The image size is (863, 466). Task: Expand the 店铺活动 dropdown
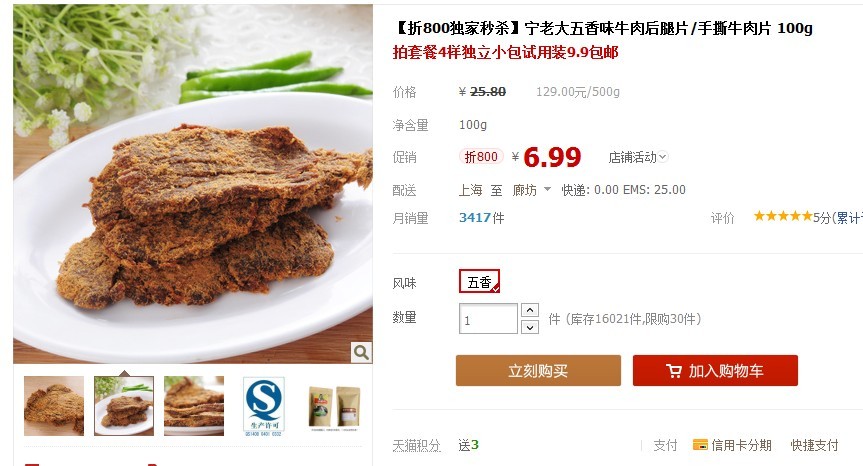[x=638, y=157]
